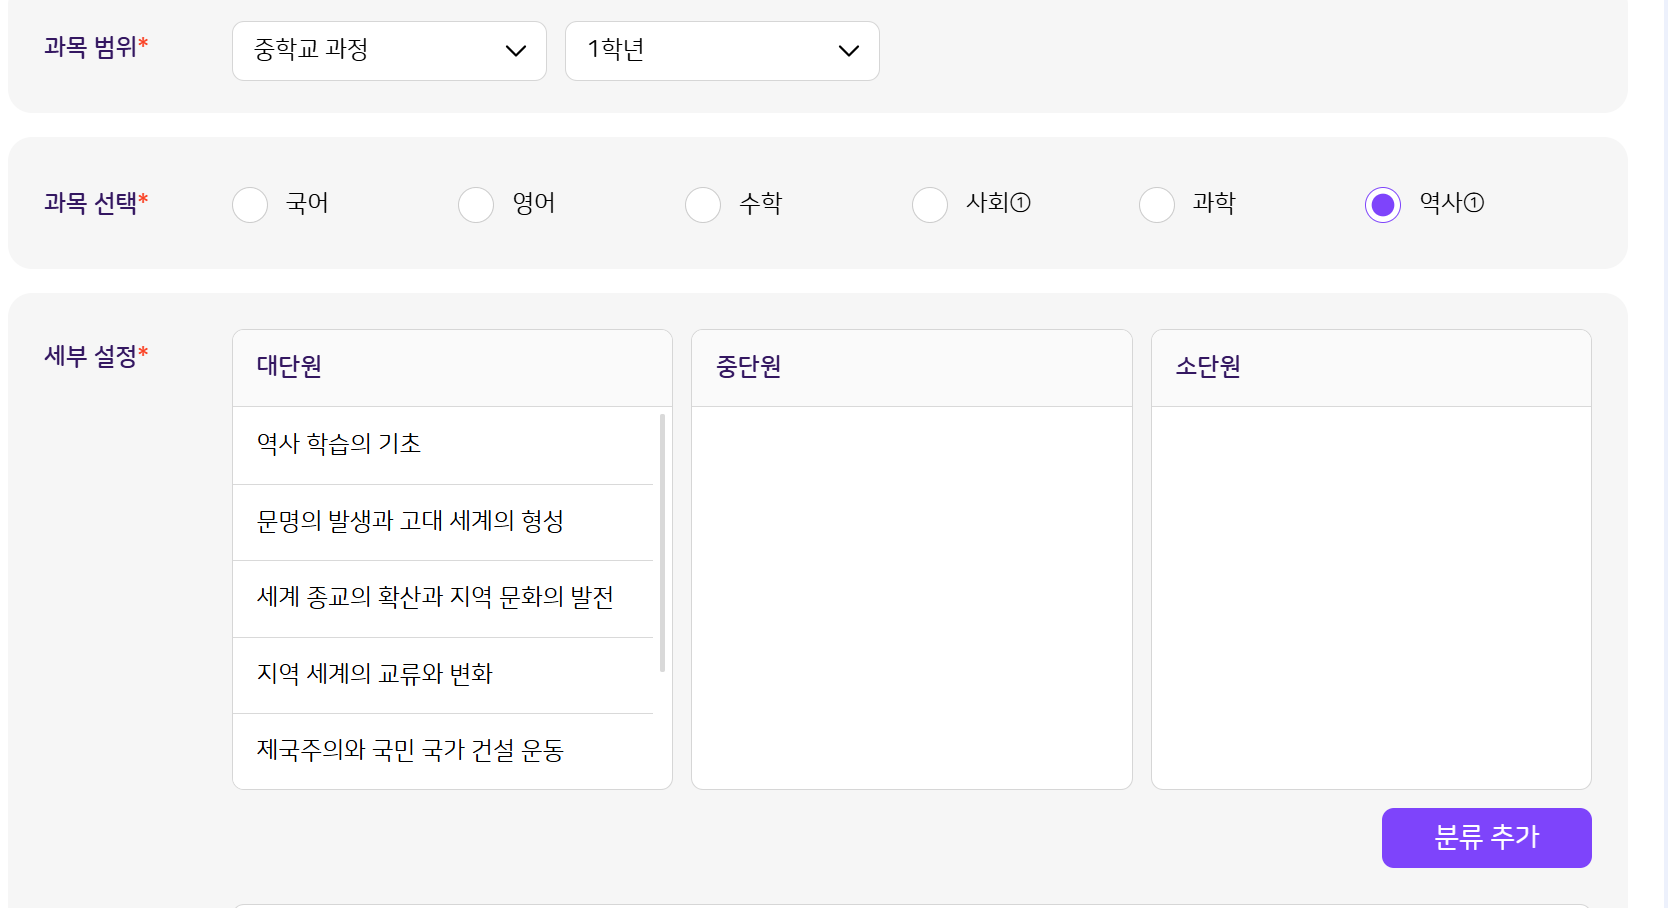Open the 1학년 grade dropdown

click(x=721, y=51)
